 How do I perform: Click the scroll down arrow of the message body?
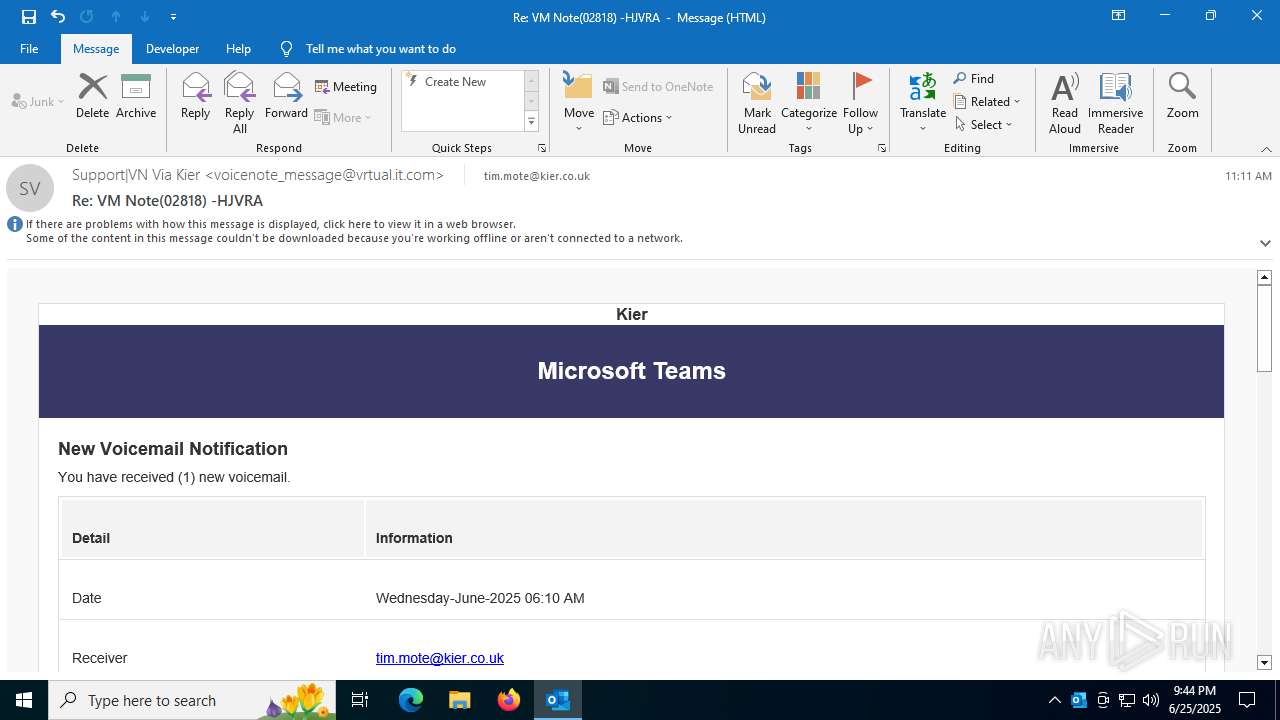point(1264,662)
